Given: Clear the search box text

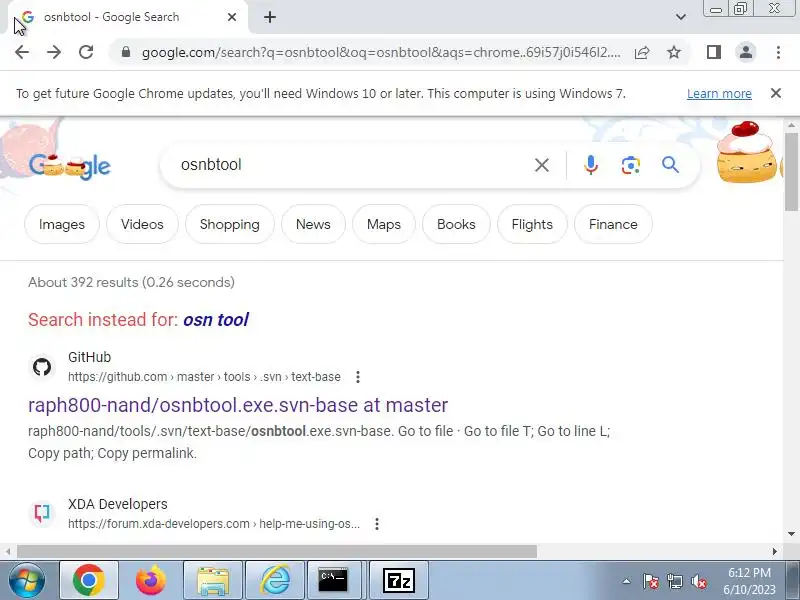Looking at the screenshot, I should click(542, 165).
